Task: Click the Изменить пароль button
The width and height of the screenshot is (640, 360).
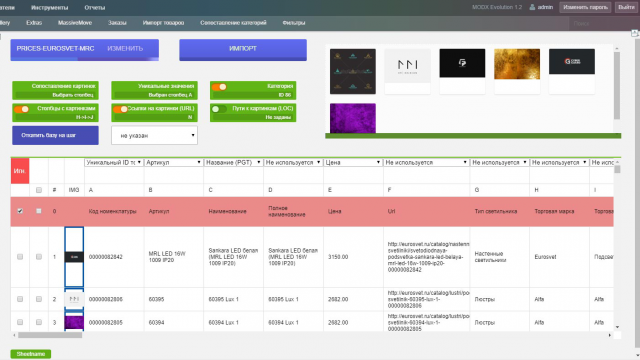Action: (585, 7)
